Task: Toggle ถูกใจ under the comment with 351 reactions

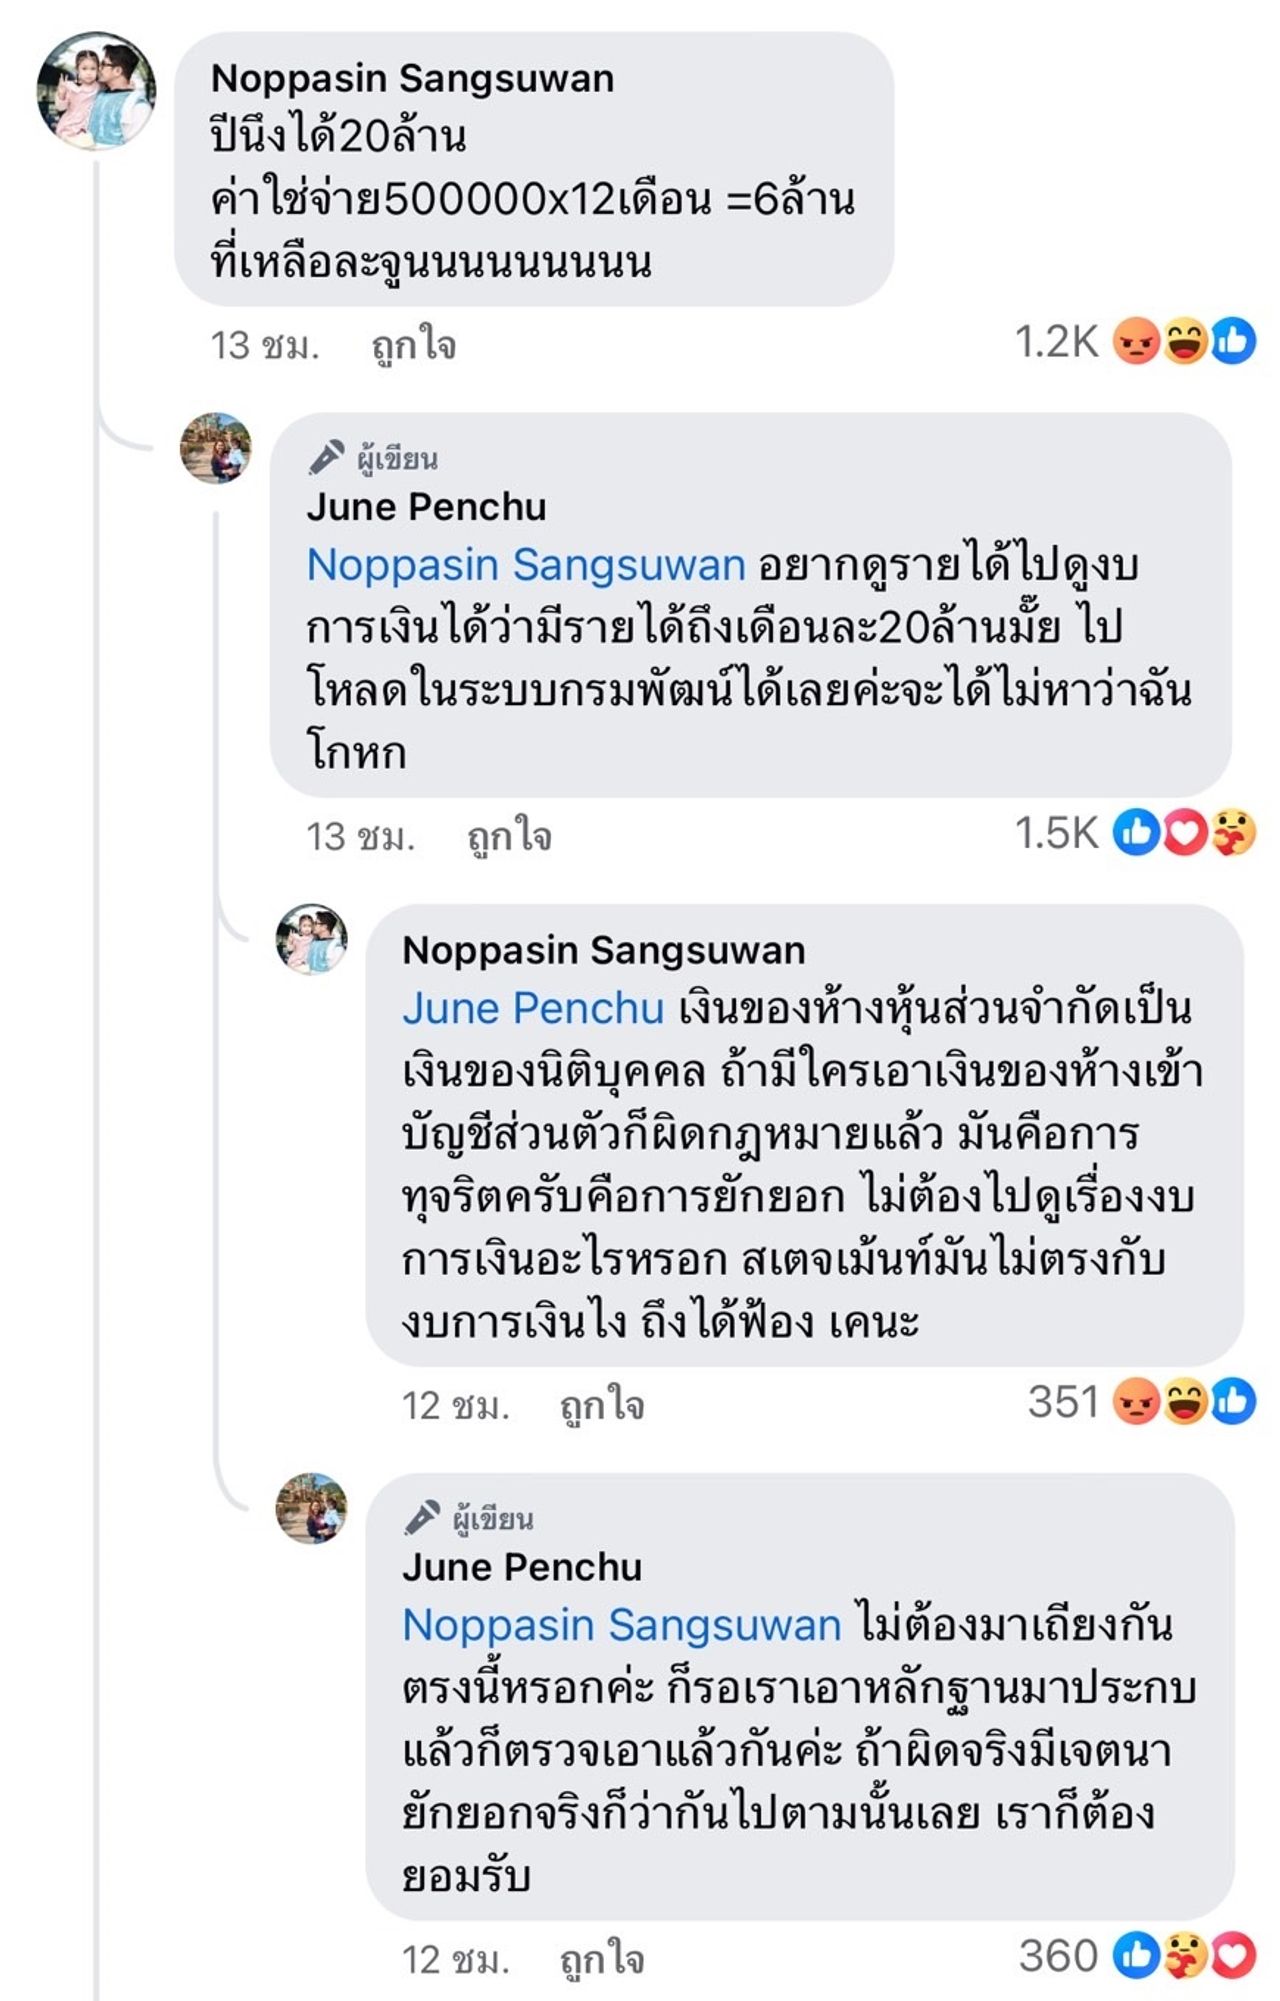Action: [x=601, y=1406]
